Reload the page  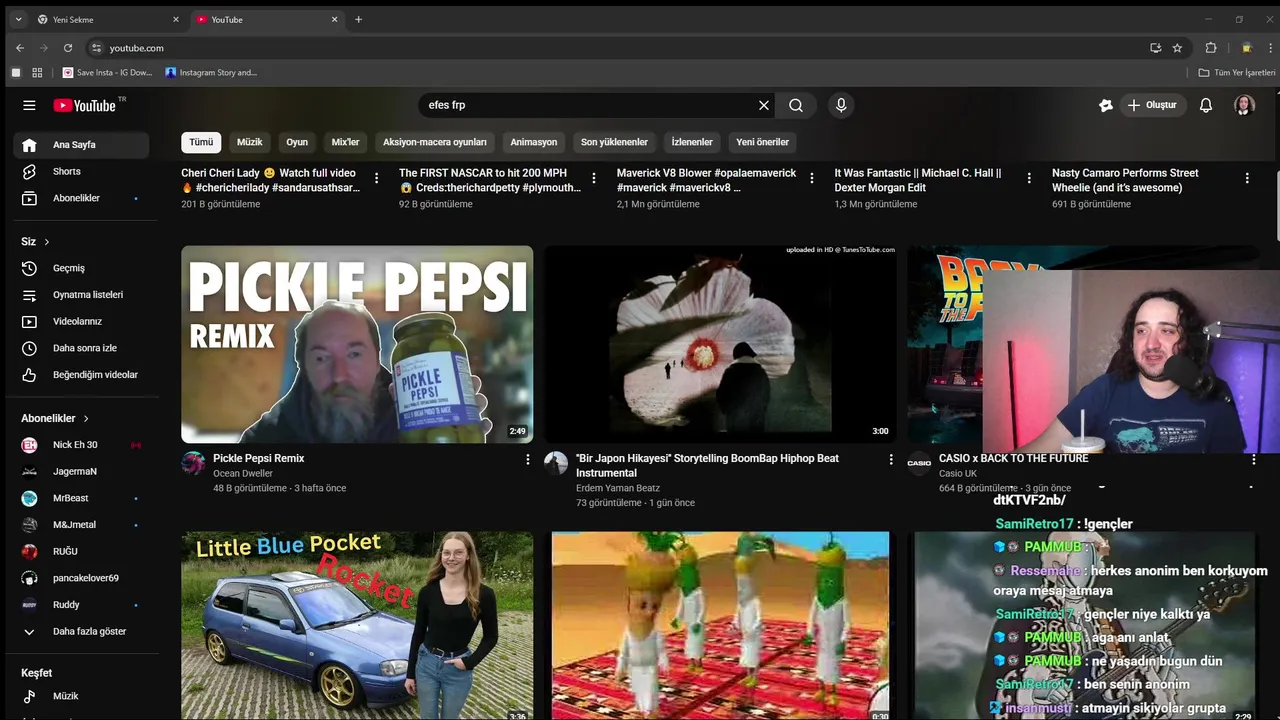point(68,48)
